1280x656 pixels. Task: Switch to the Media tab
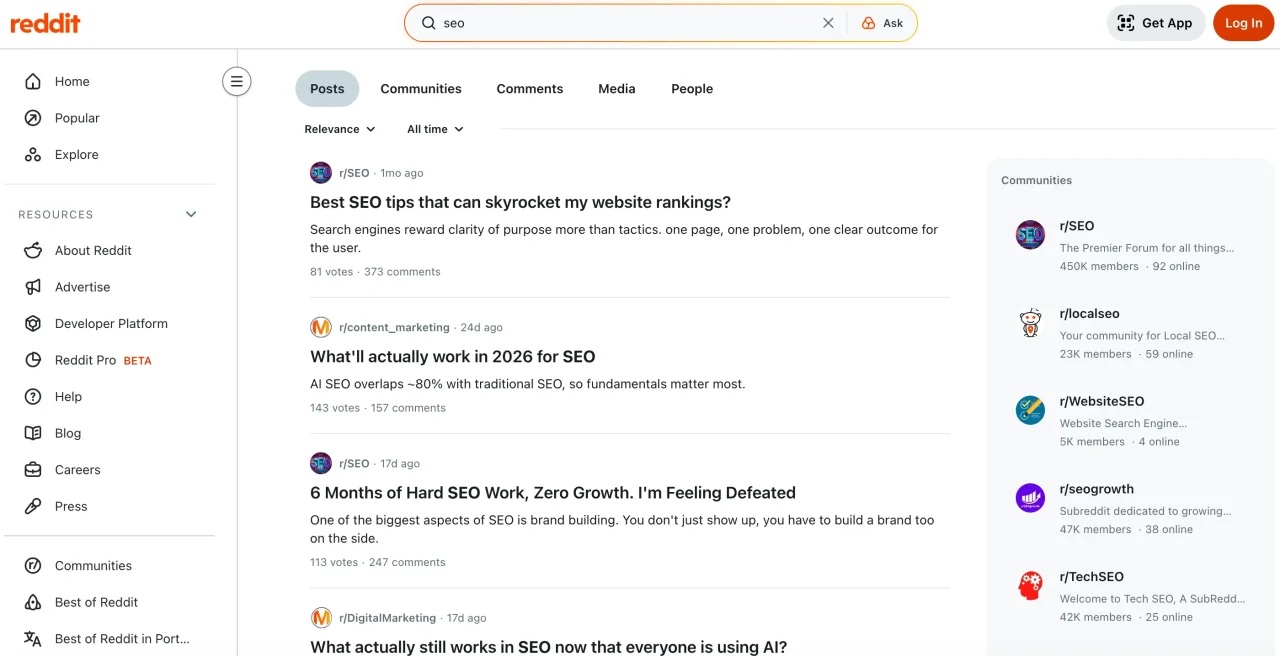(x=617, y=89)
